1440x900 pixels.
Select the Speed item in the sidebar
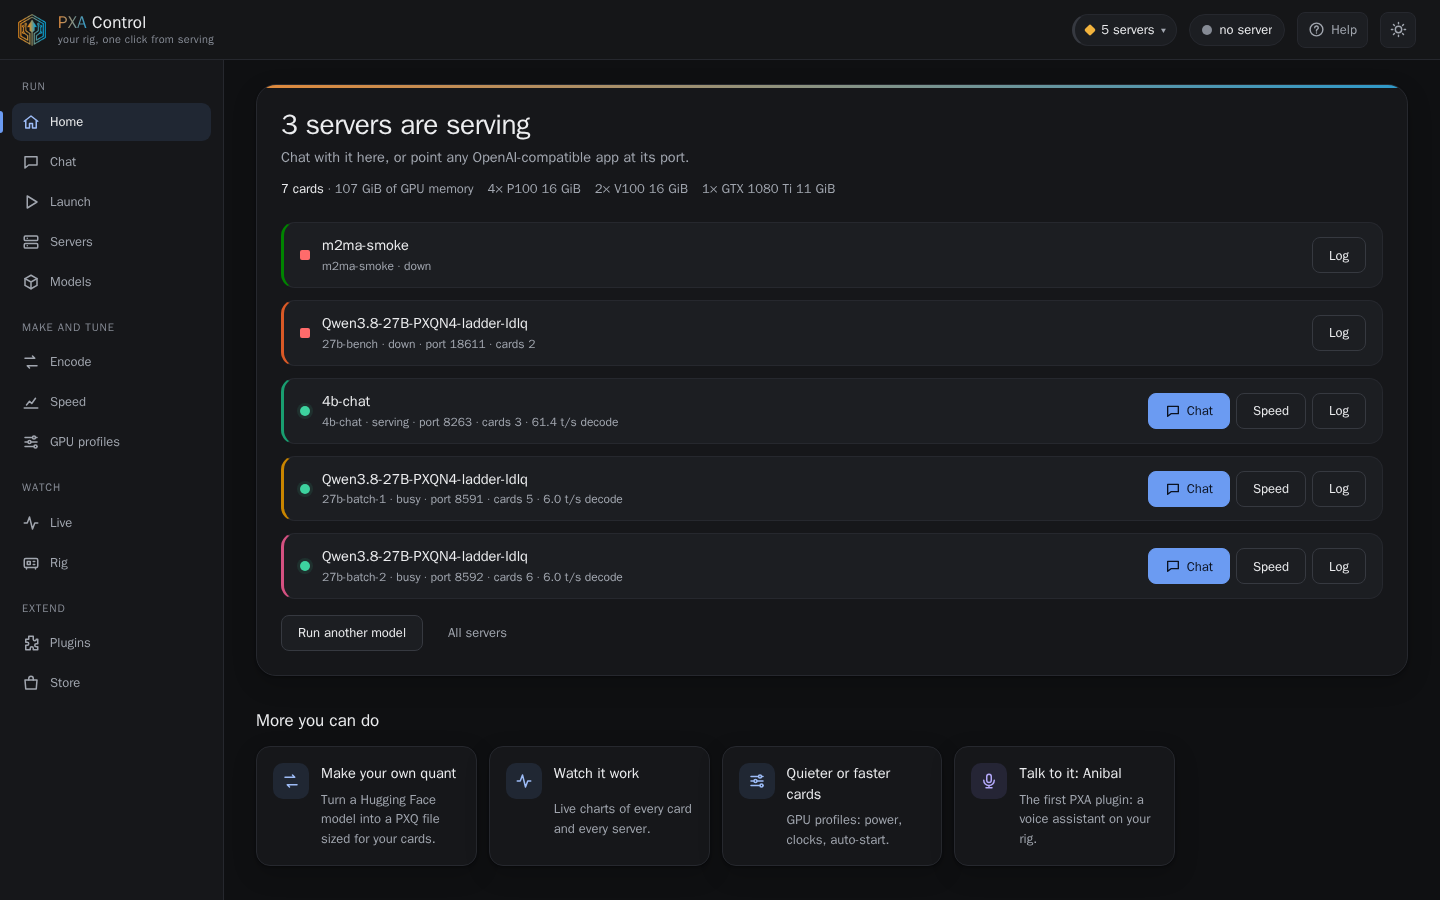click(x=112, y=402)
